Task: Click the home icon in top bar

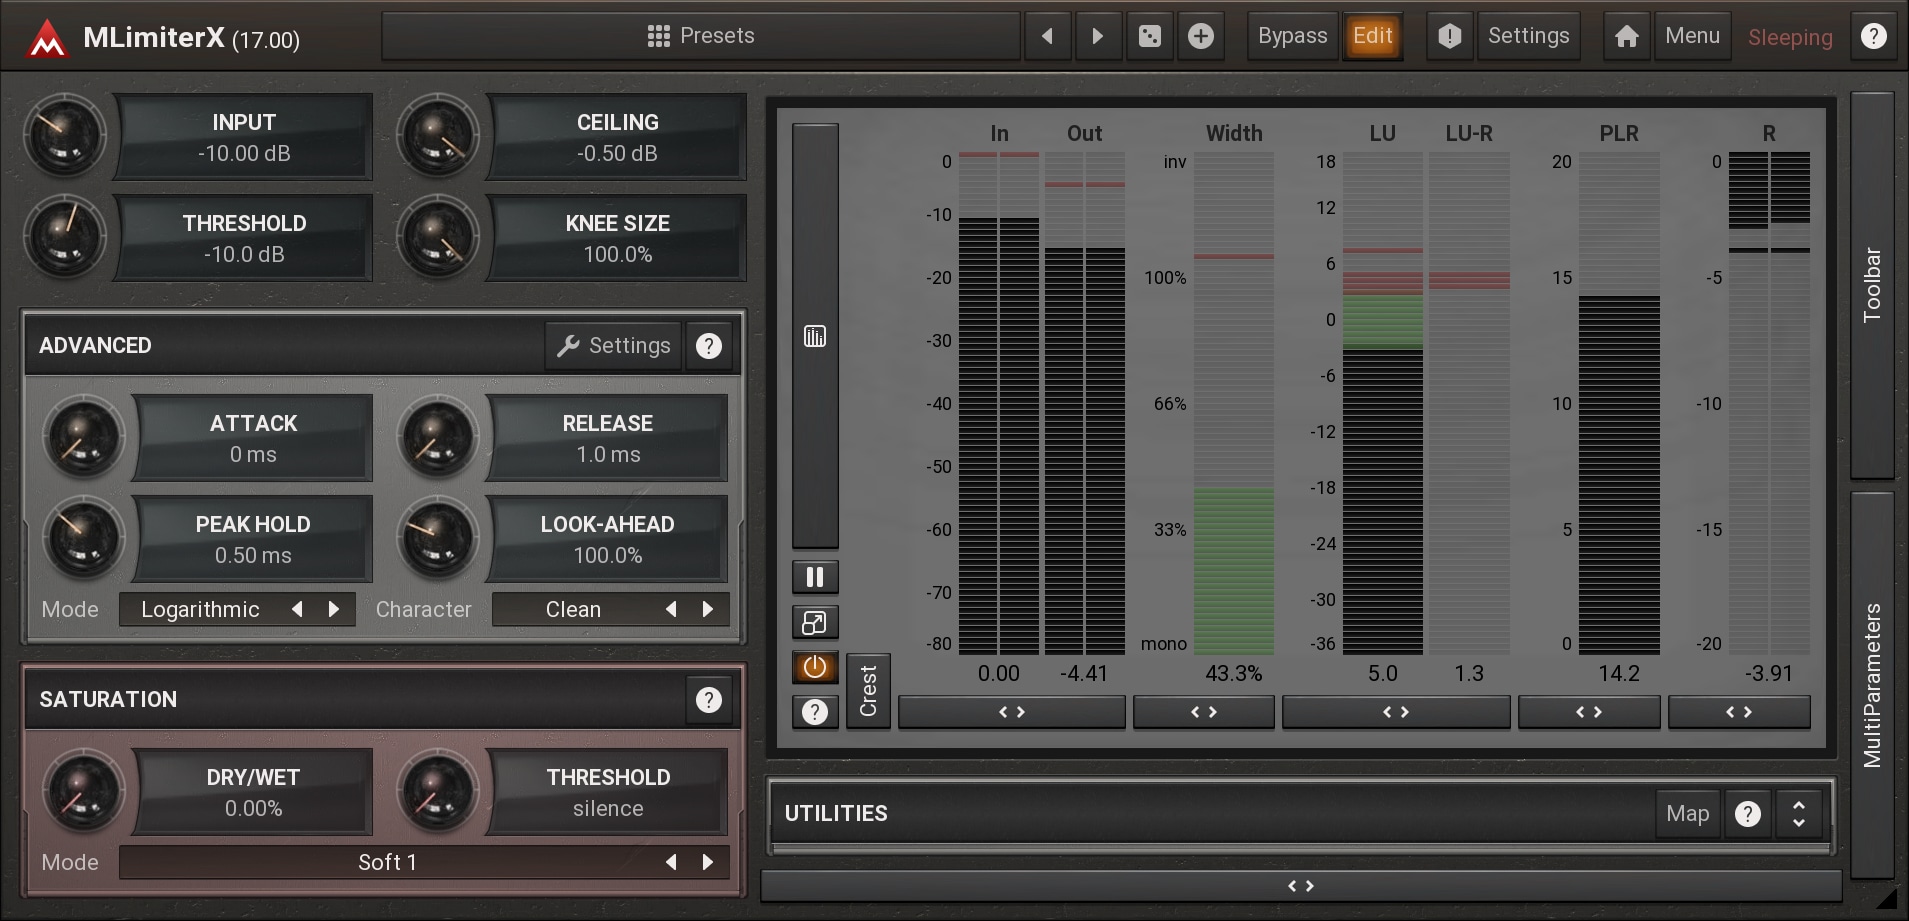Action: (1626, 37)
